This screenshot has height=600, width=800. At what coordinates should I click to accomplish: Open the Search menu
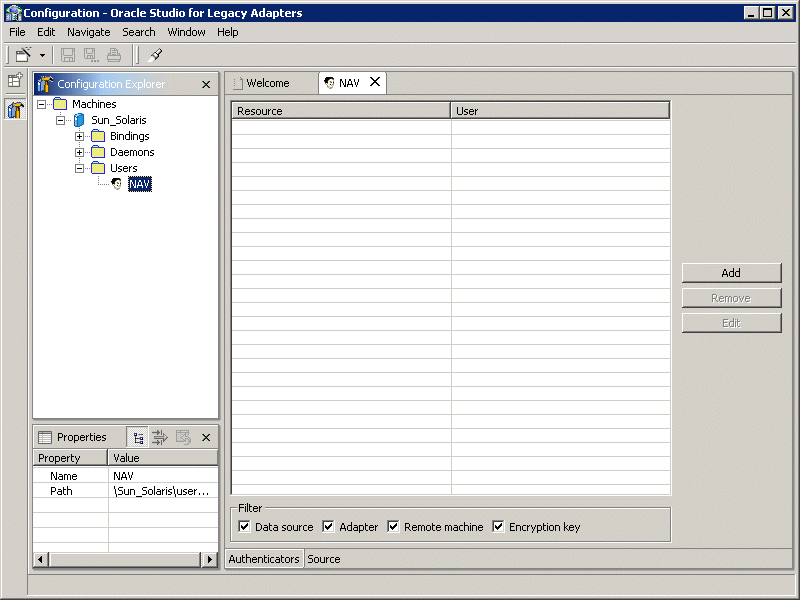[139, 32]
